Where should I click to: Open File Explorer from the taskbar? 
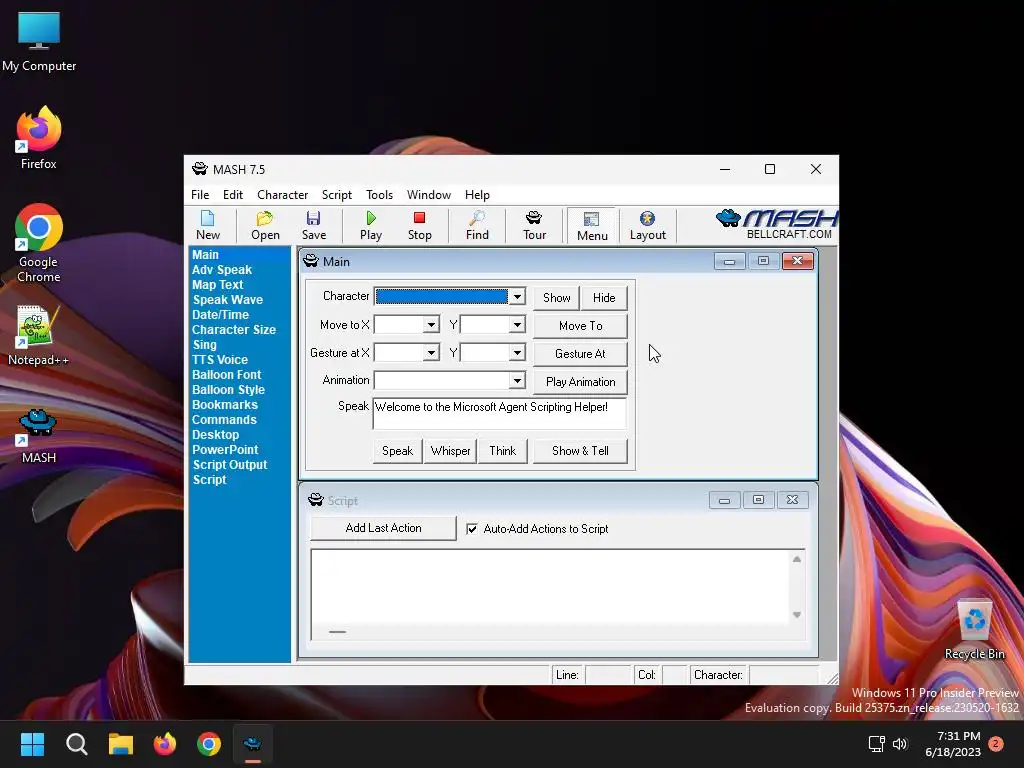(x=121, y=744)
